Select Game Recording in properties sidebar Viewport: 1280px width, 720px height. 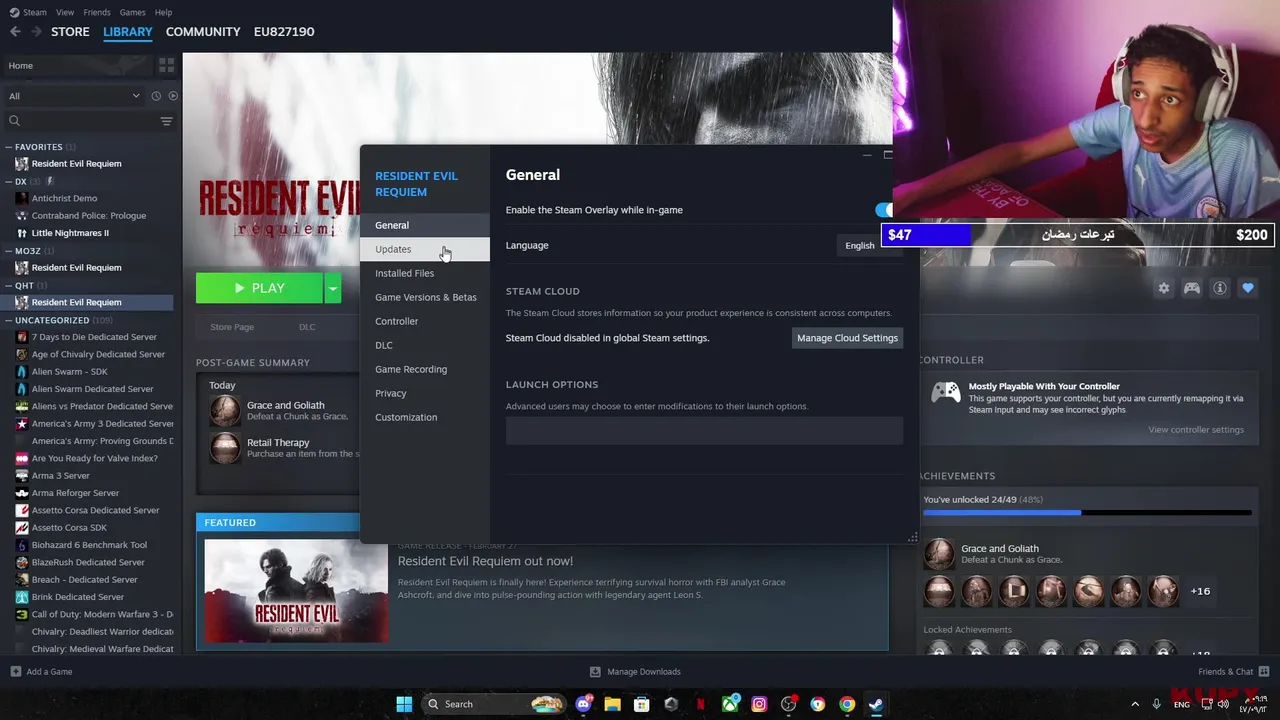coord(425,369)
